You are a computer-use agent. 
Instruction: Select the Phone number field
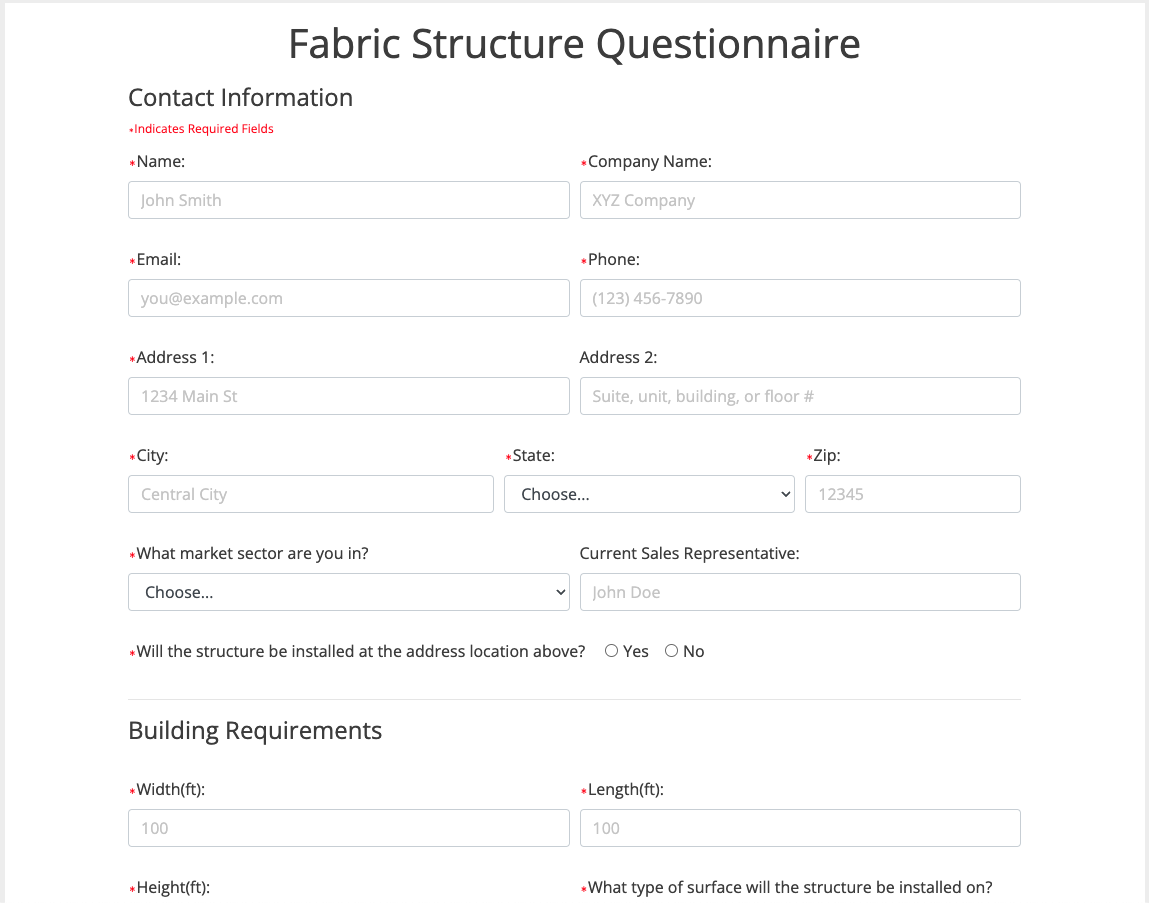[x=800, y=298]
